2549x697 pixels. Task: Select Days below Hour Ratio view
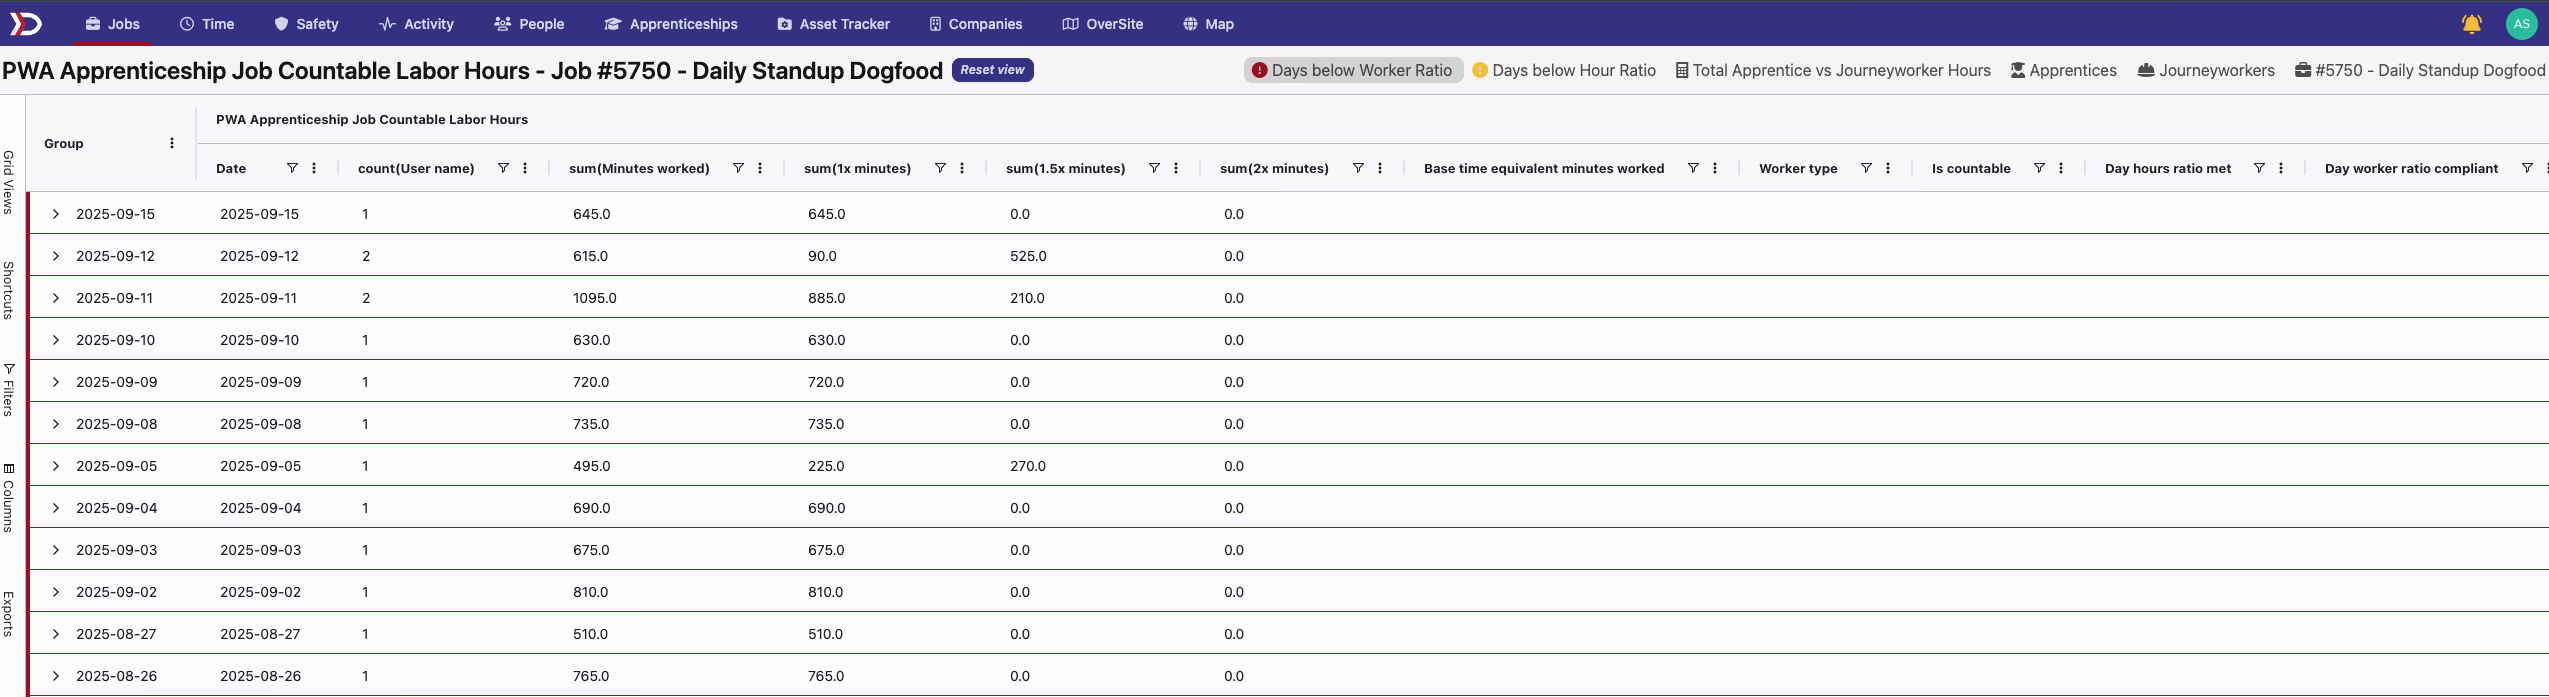coord(1564,70)
